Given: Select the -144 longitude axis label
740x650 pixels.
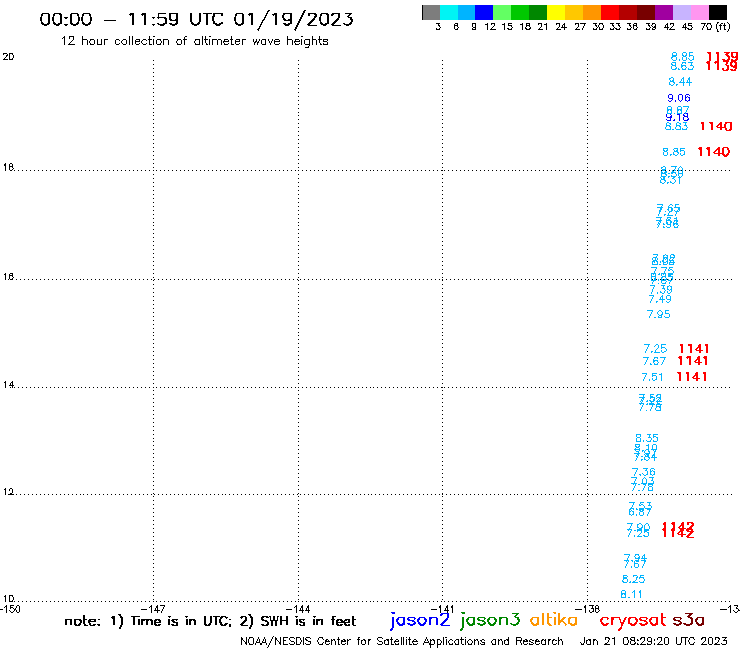Looking at the screenshot, I should coord(298,609).
